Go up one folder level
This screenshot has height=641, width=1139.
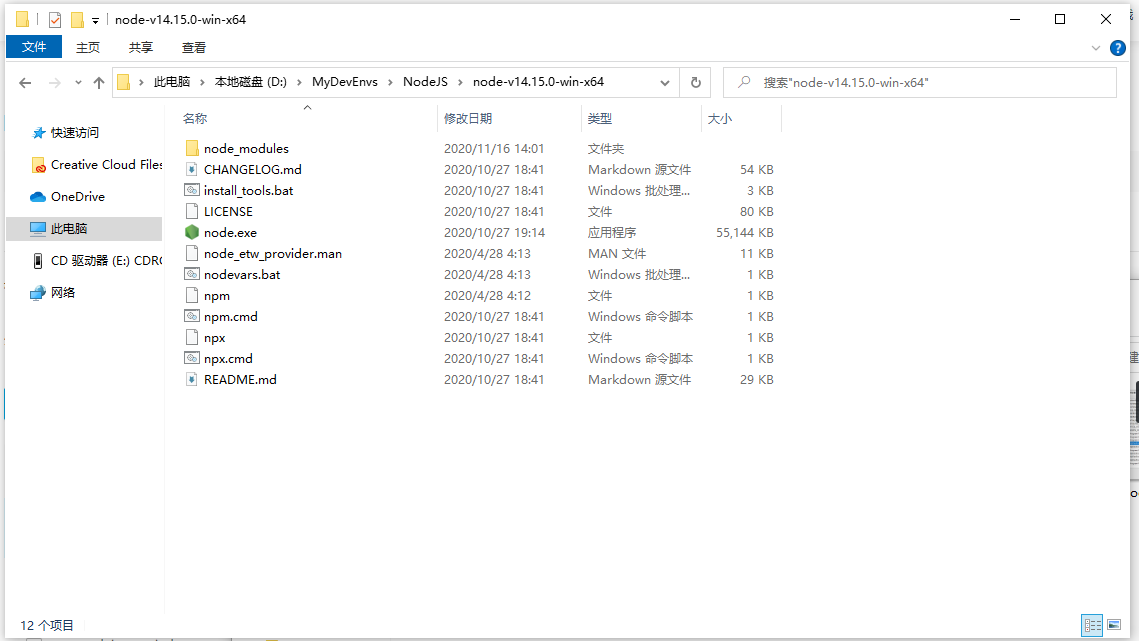[99, 83]
